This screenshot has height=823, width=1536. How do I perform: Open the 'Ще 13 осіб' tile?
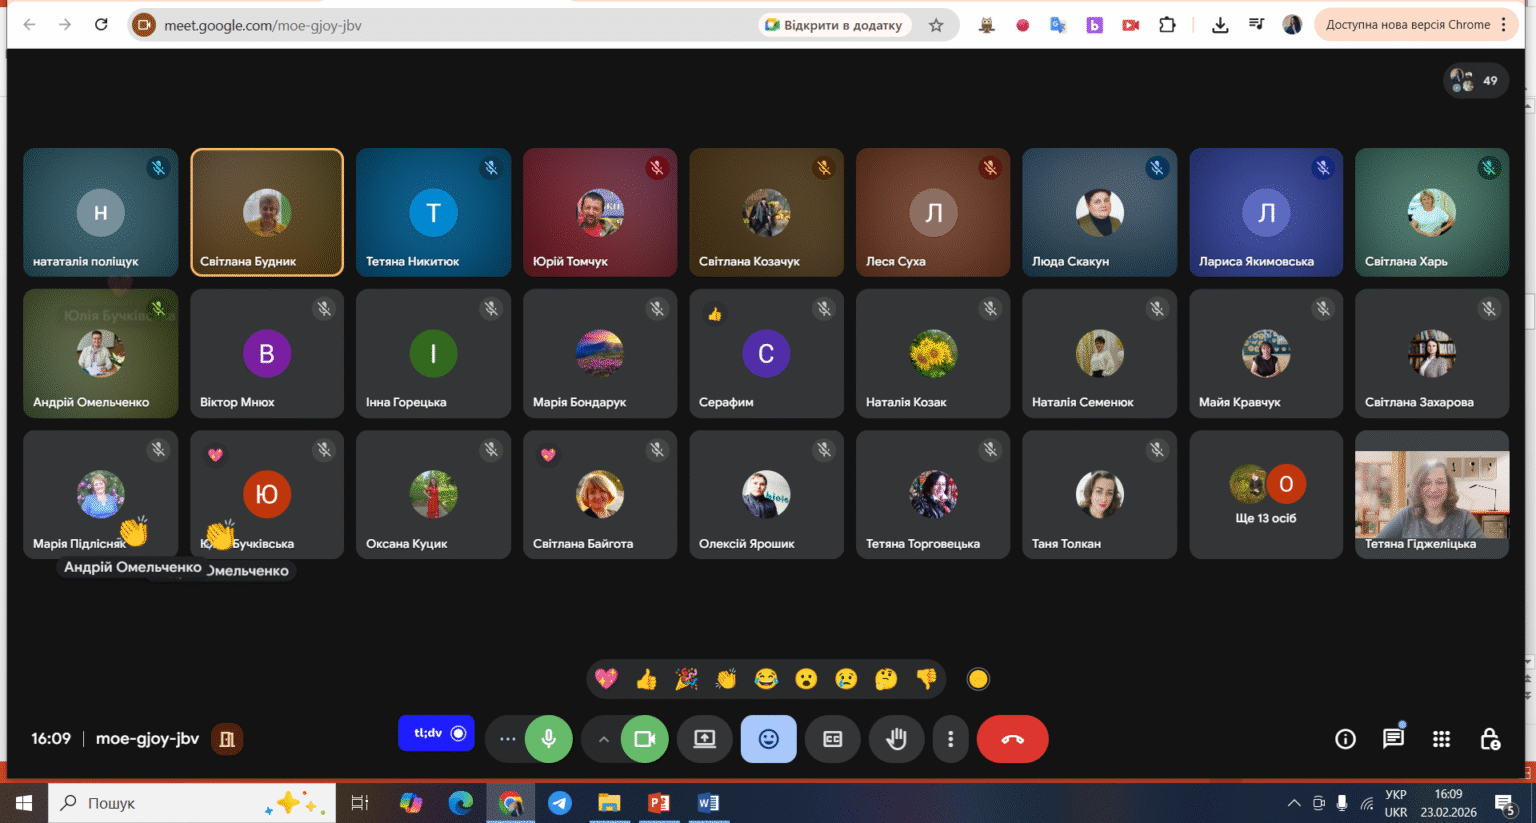[1266, 494]
